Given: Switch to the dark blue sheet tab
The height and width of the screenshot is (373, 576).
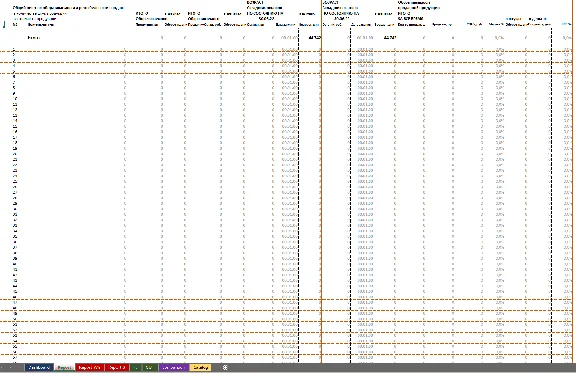Looking at the screenshot, I should click(x=39, y=367).
